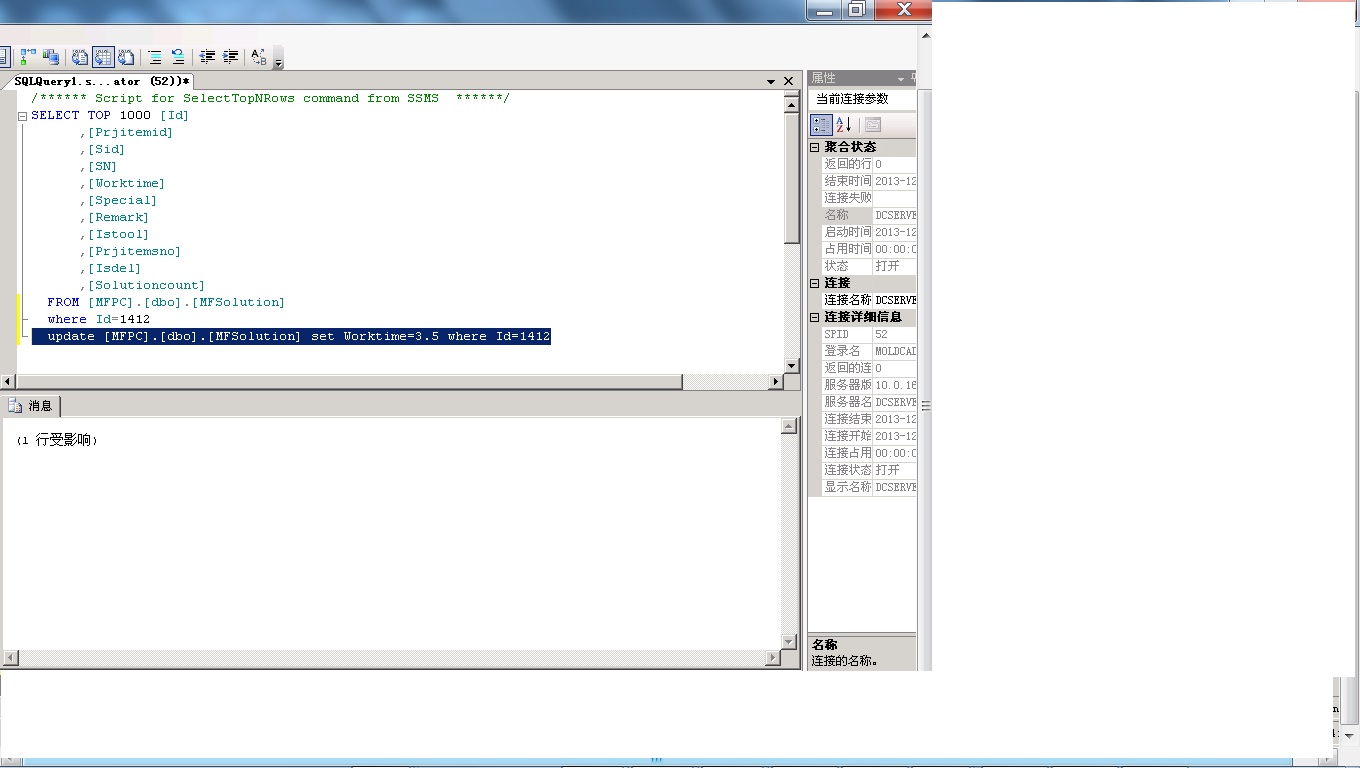Viewport: 1360px width, 768px height.
Task: Uncomment the selected lines icon
Action: (178, 57)
